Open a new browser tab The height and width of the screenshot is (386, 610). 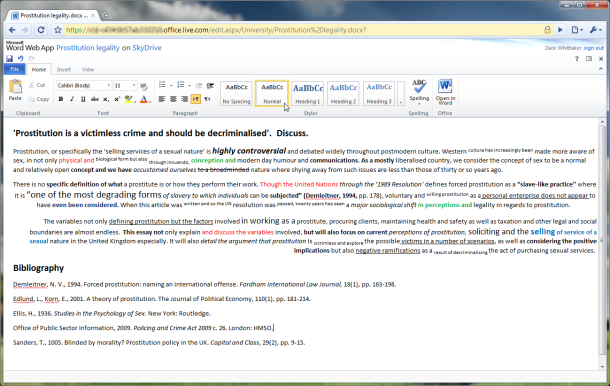click(106, 16)
